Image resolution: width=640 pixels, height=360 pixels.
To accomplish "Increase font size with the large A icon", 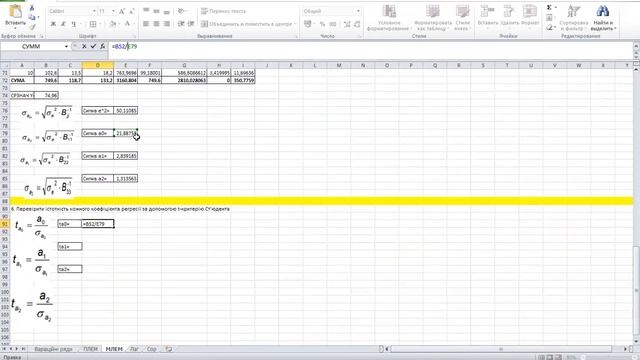I will click(122, 11).
